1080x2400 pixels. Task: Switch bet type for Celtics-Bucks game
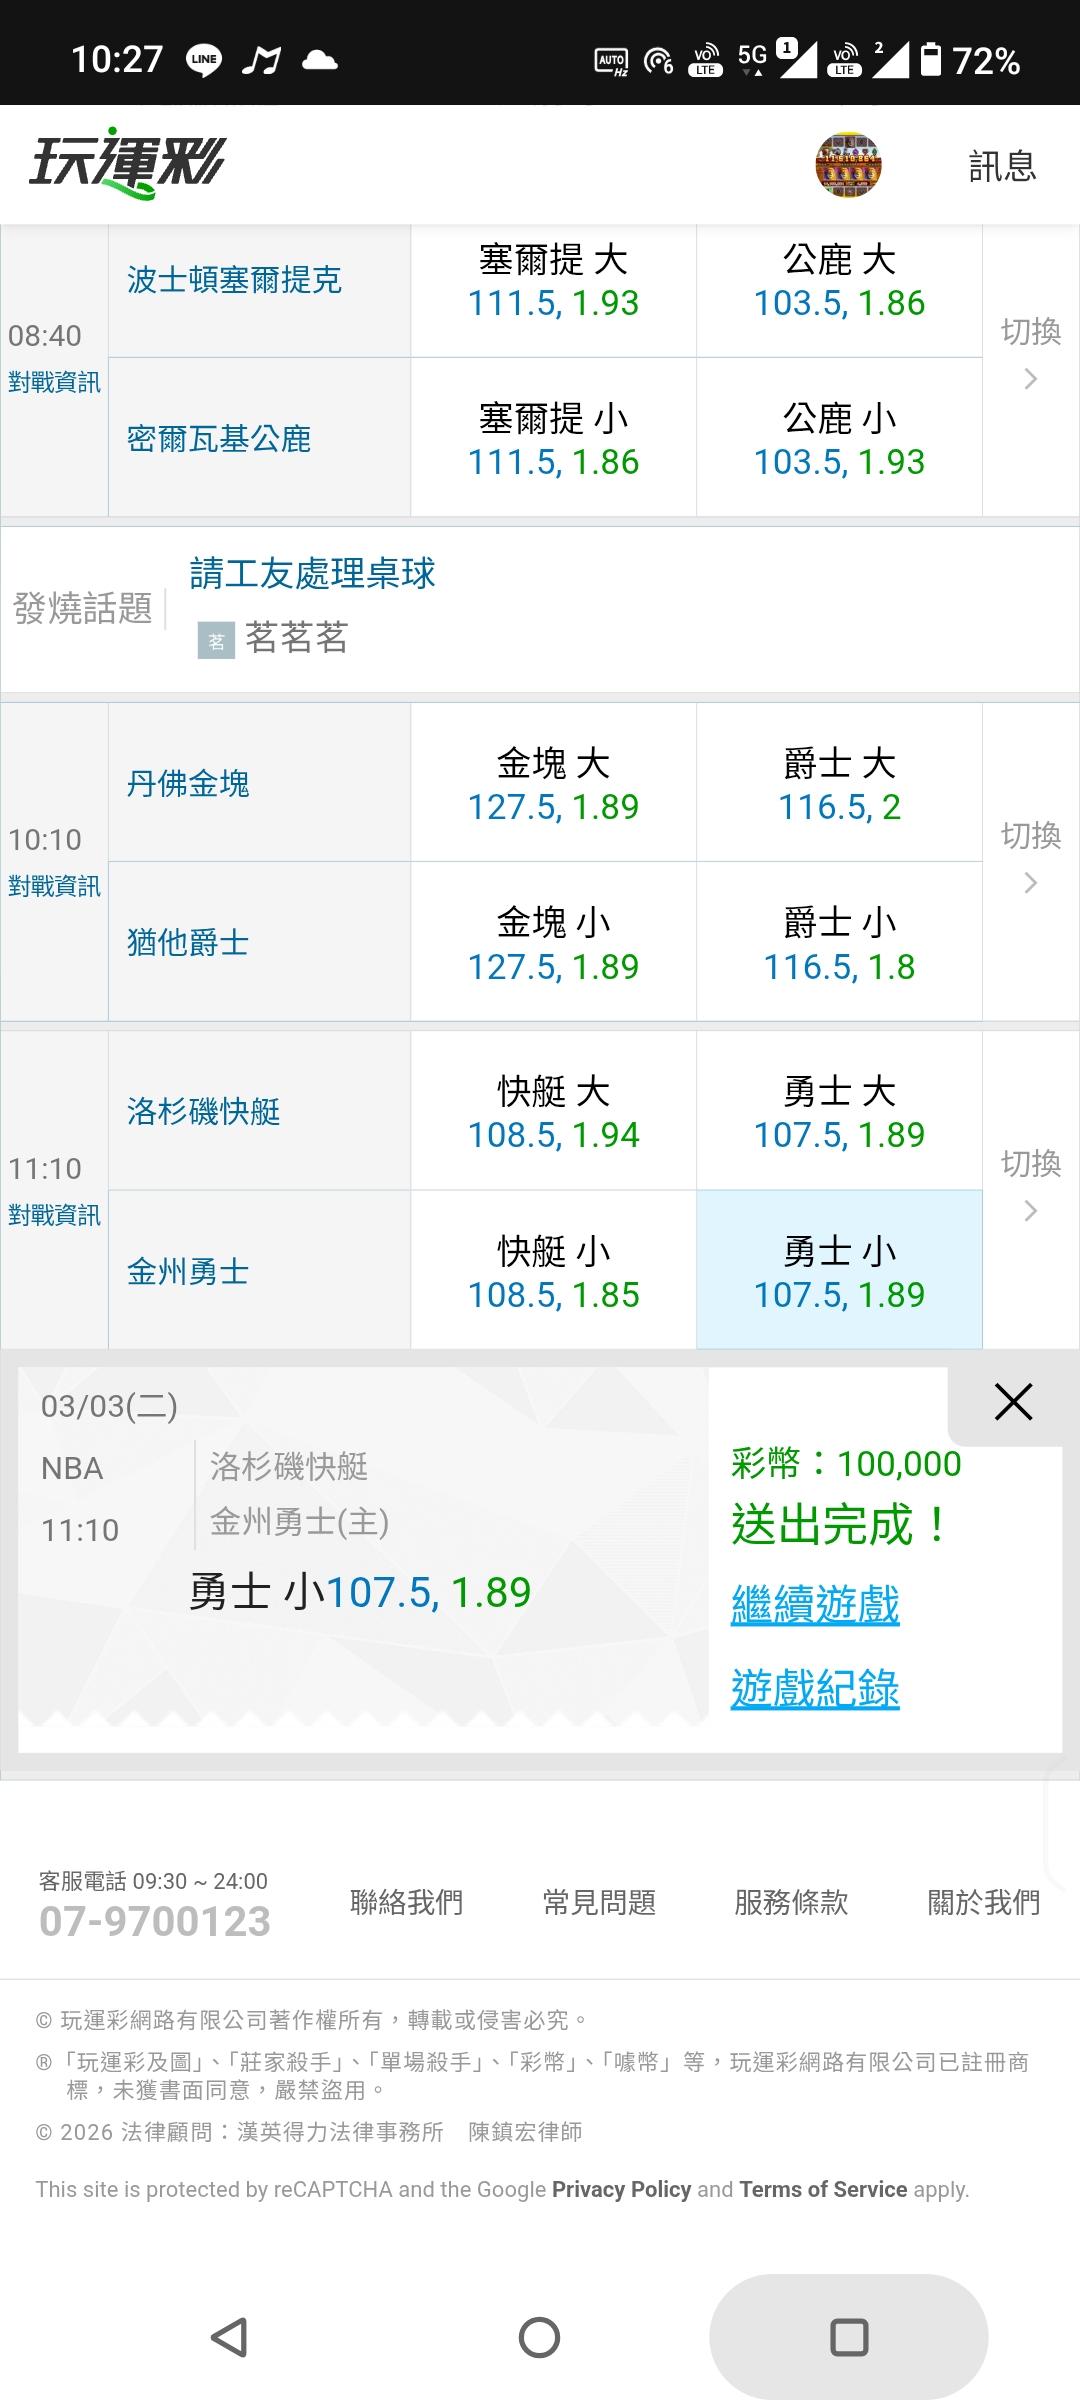[1031, 352]
